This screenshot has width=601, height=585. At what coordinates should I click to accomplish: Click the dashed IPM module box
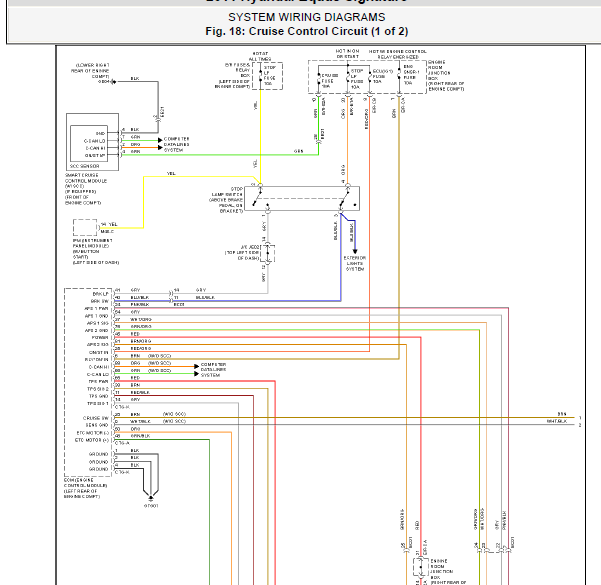point(85,227)
